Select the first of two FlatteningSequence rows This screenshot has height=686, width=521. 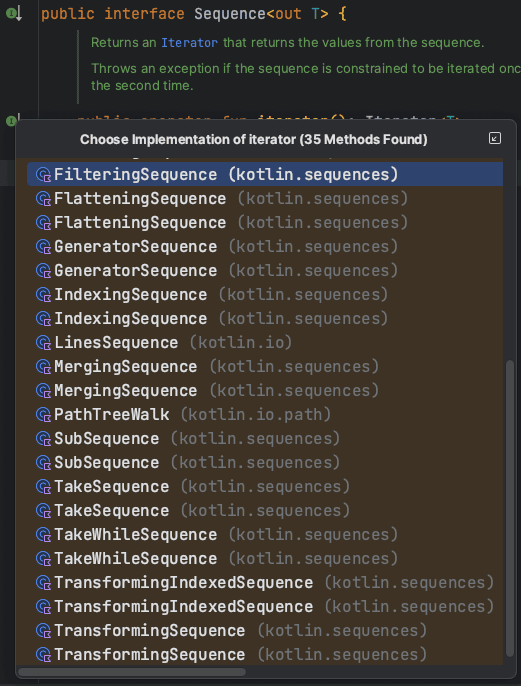coord(265,199)
